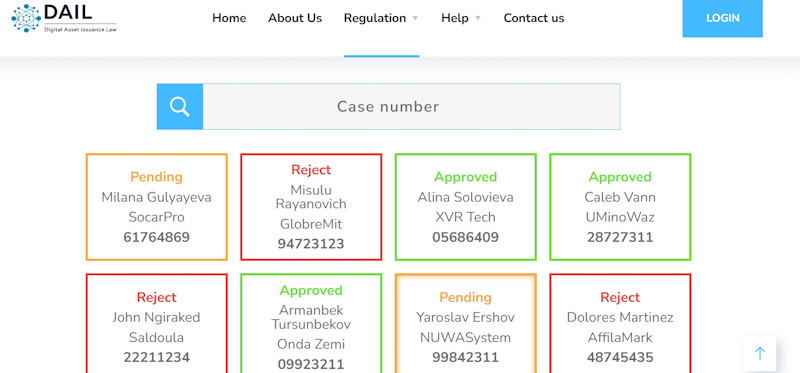The width and height of the screenshot is (800, 373).
Task: Click company name Saldoula
Action: pos(157,338)
